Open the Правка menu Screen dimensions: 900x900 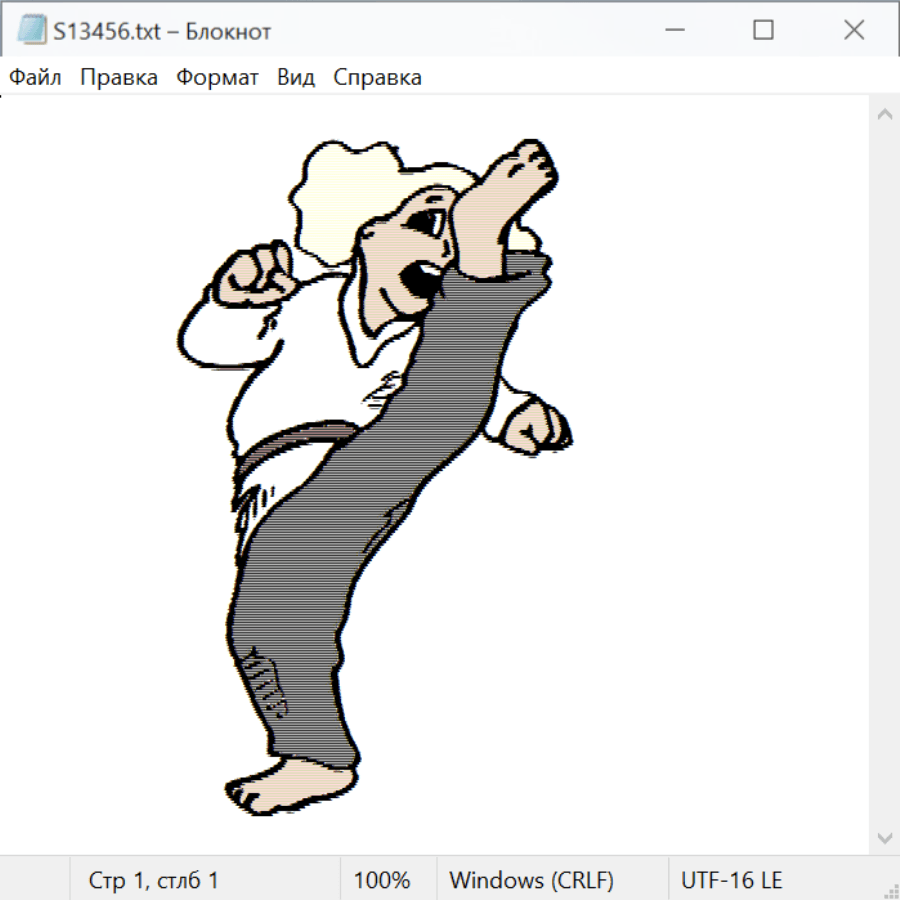(x=119, y=78)
